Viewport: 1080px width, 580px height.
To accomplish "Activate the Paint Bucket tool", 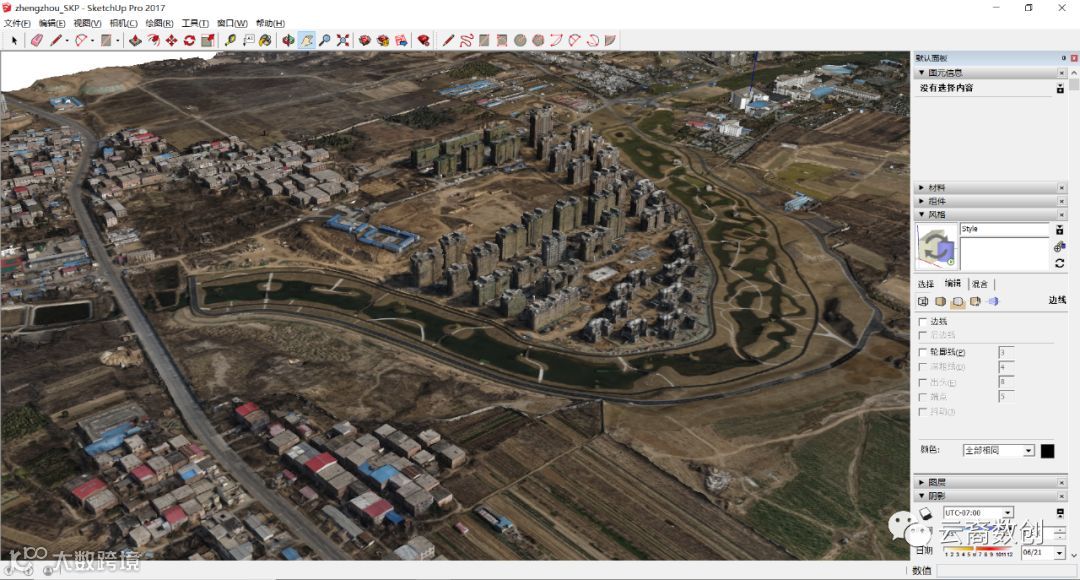I will click(x=265, y=41).
